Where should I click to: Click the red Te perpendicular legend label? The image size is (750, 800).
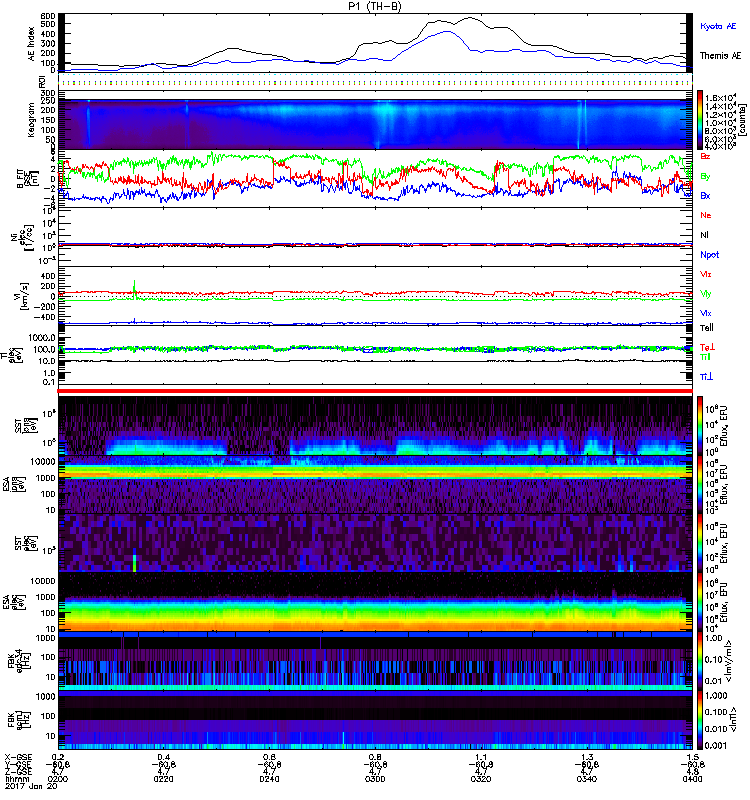pos(707,347)
